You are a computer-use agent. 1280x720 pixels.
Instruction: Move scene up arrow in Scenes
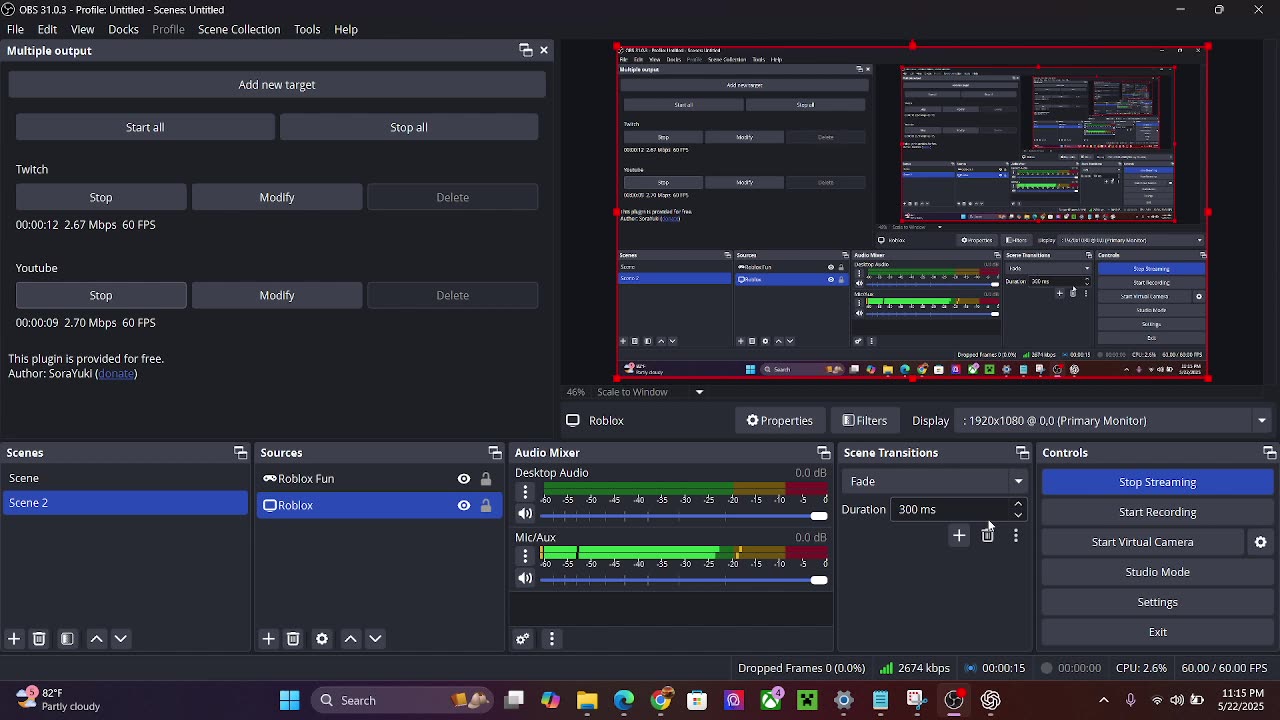97,639
